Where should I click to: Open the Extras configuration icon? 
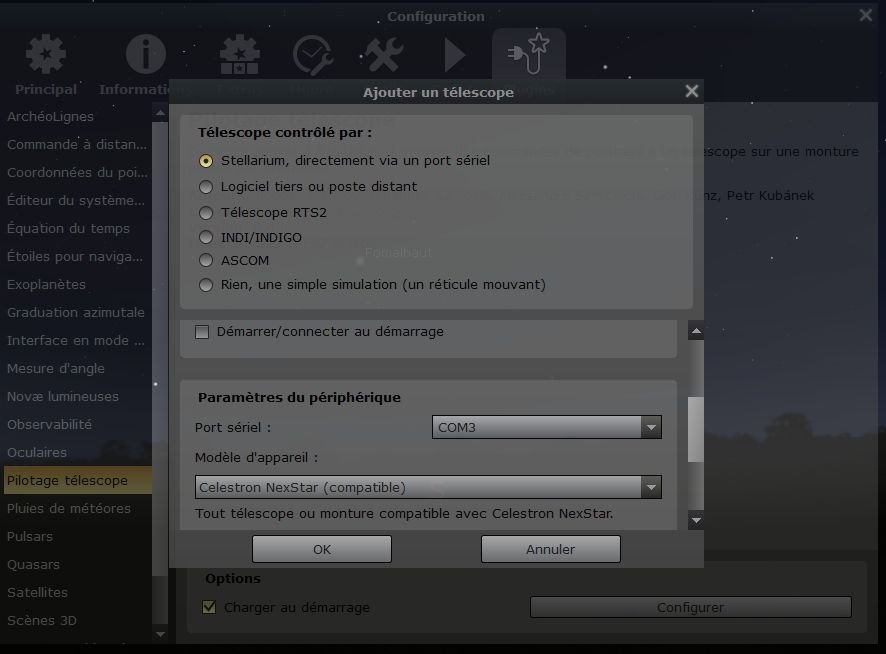point(240,55)
